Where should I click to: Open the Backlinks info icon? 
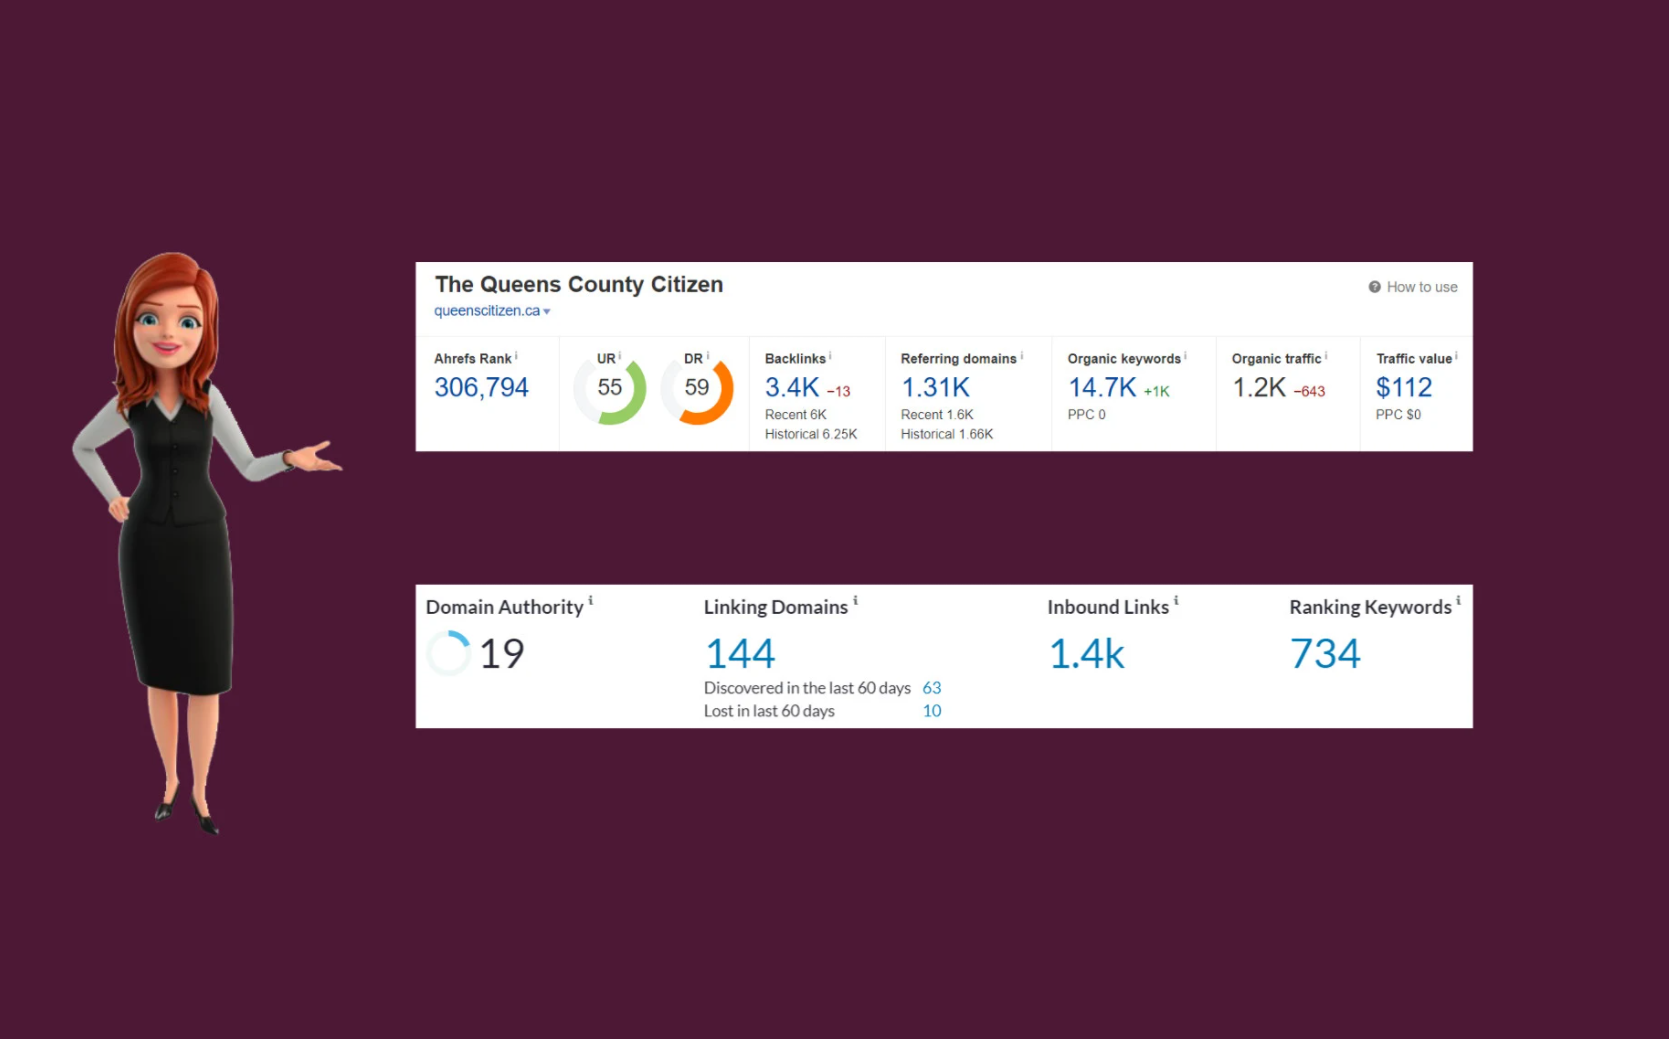(x=828, y=354)
